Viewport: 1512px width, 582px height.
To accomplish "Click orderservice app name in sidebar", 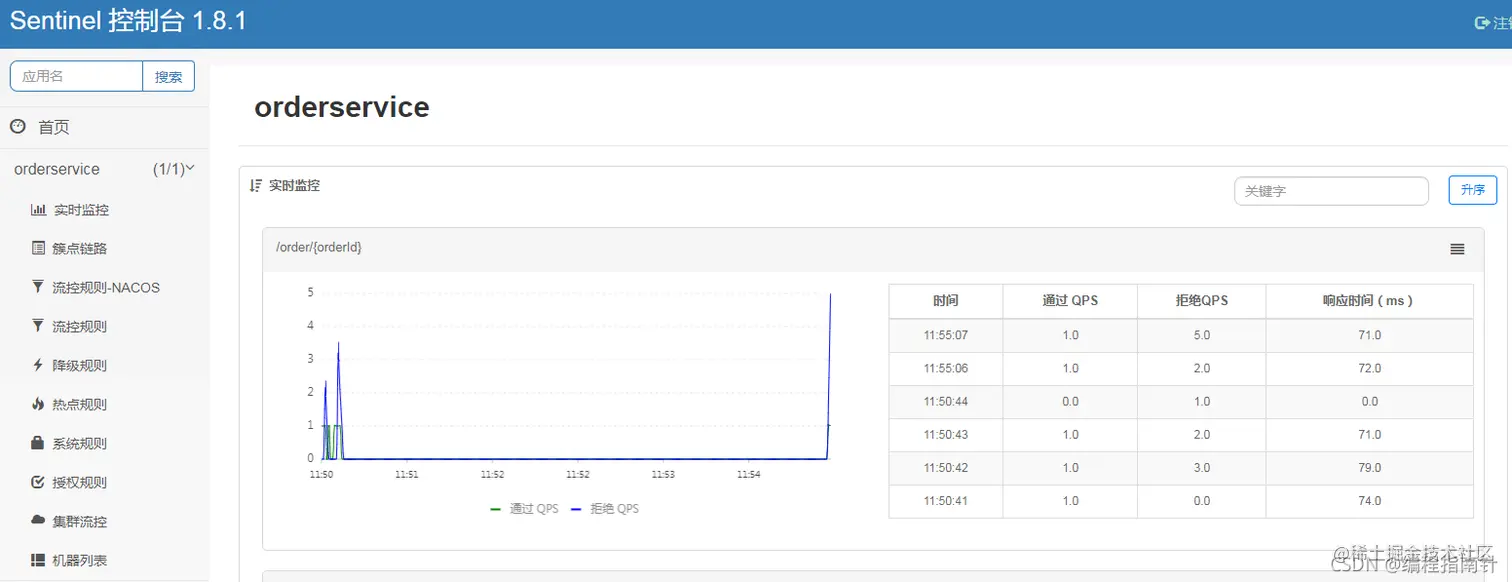I will click(57, 169).
